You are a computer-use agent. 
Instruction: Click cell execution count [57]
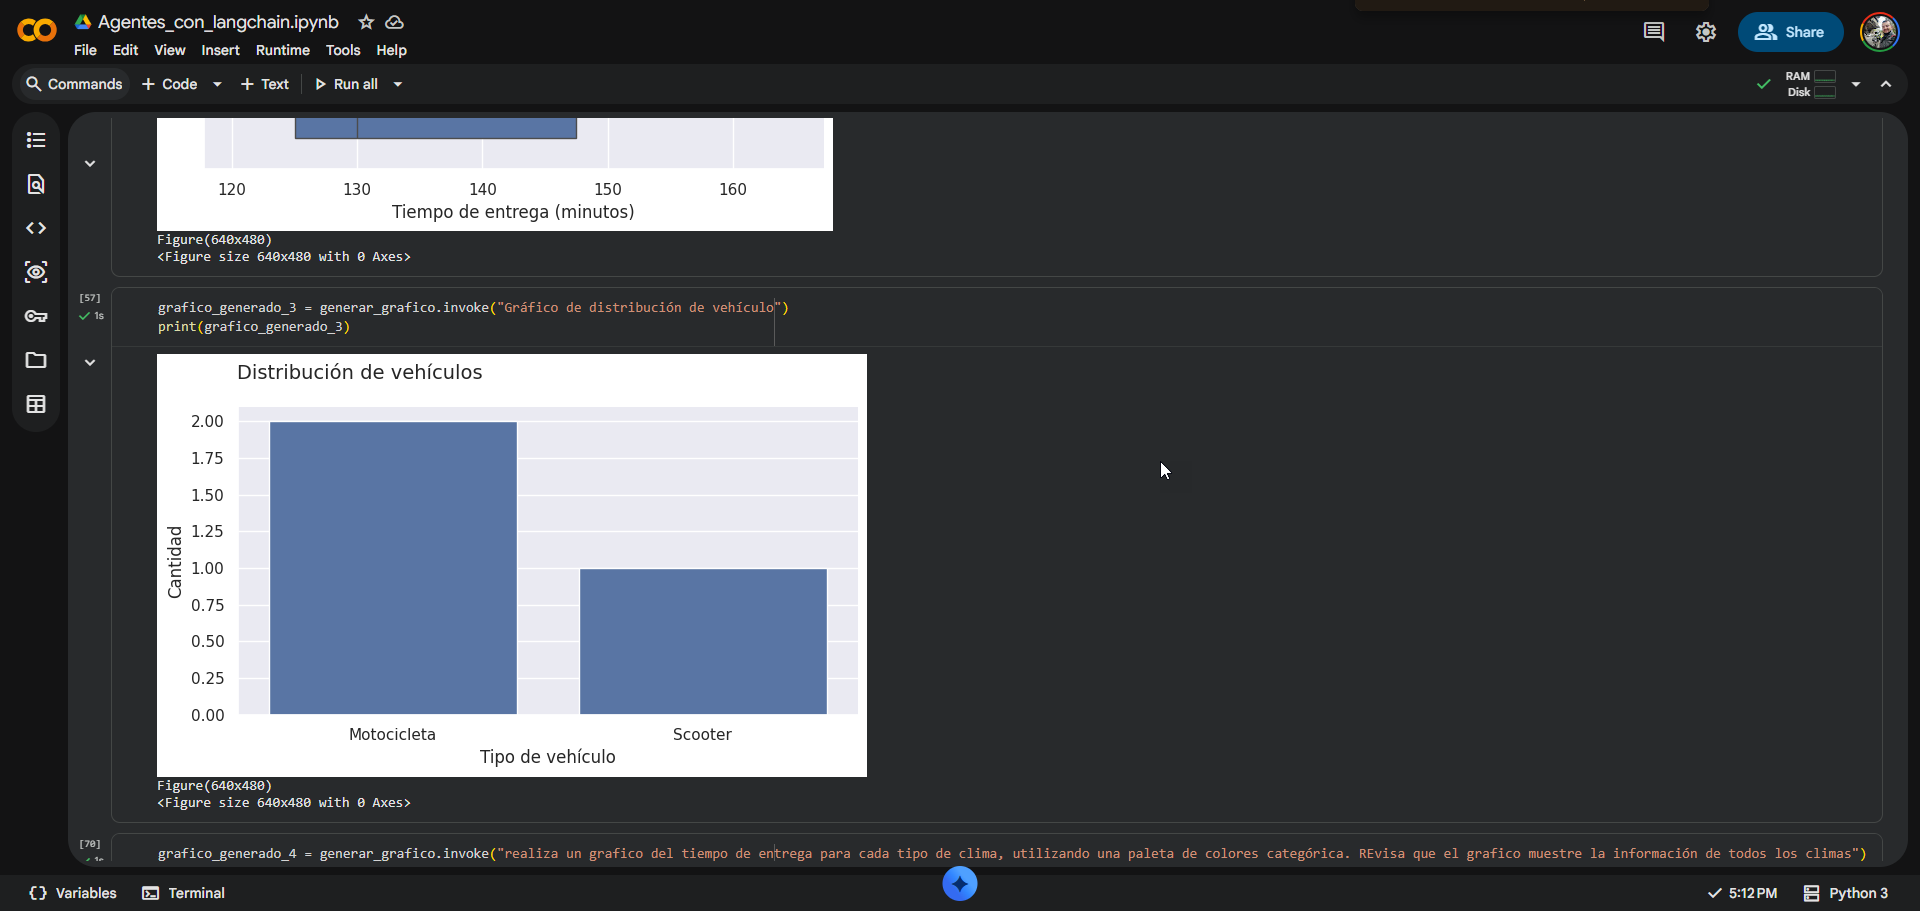pyautogui.click(x=90, y=298)
